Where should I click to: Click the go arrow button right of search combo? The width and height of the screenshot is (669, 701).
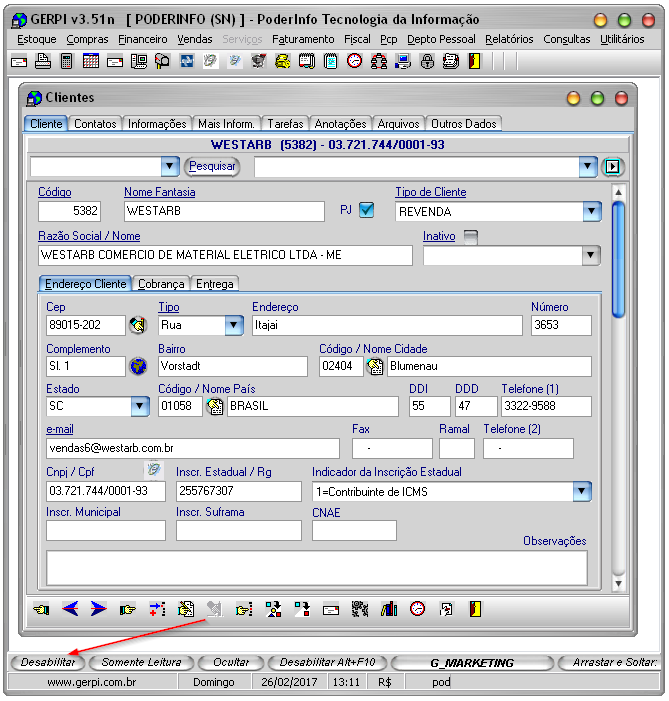612,167
